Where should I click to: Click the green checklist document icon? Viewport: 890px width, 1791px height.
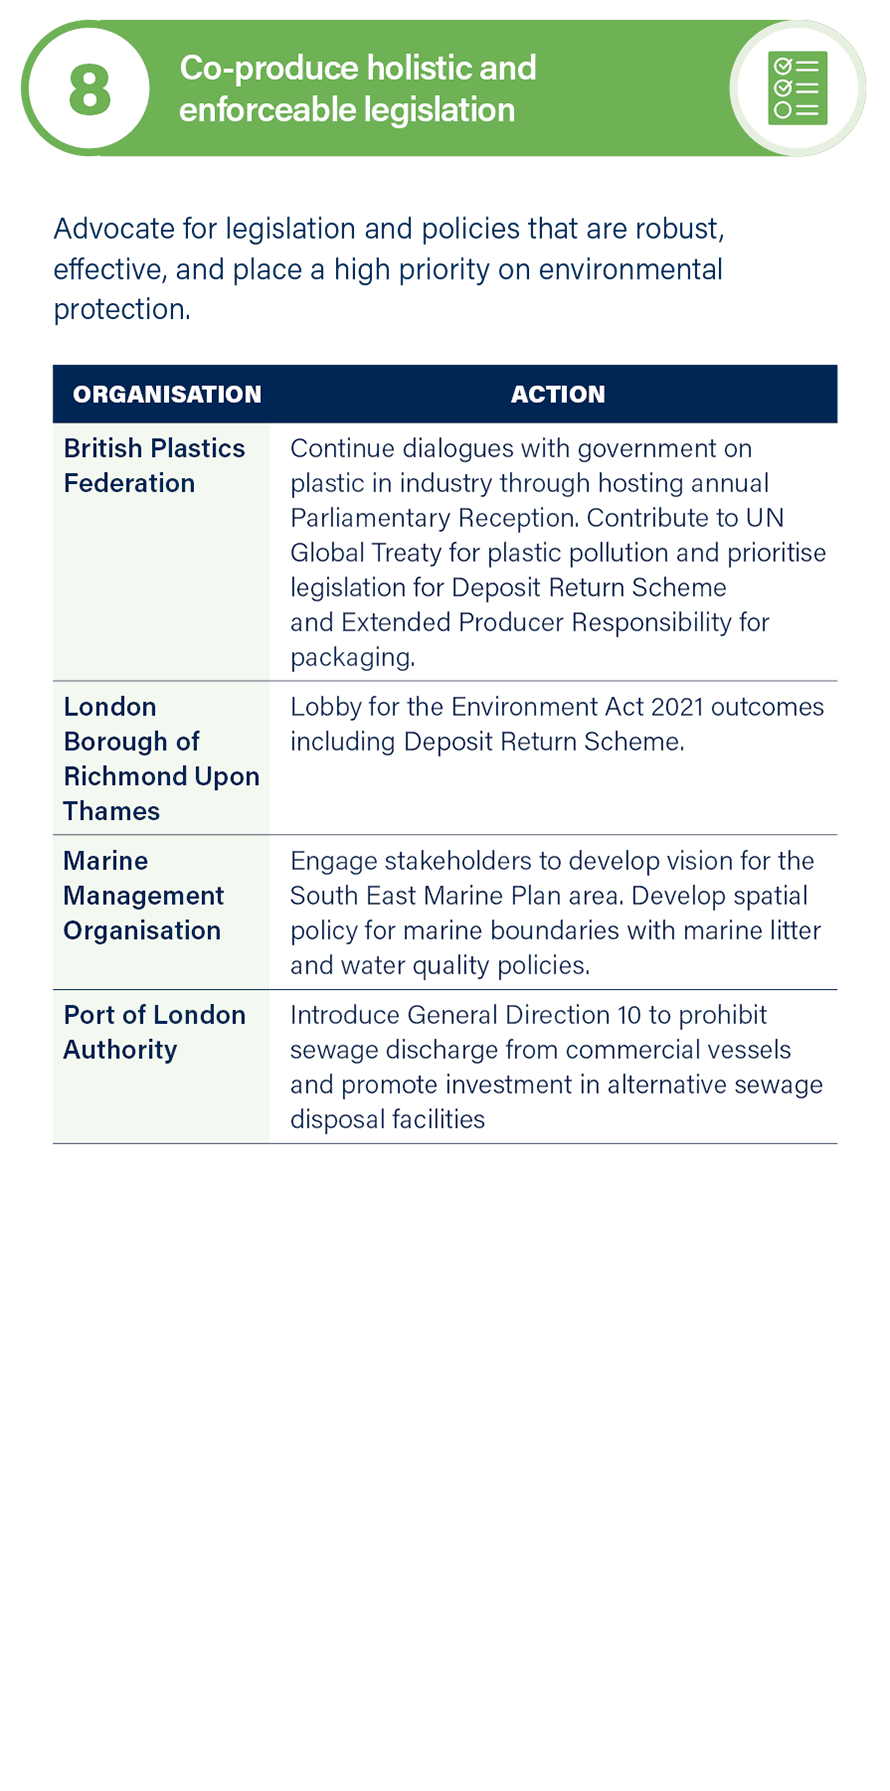797,88
